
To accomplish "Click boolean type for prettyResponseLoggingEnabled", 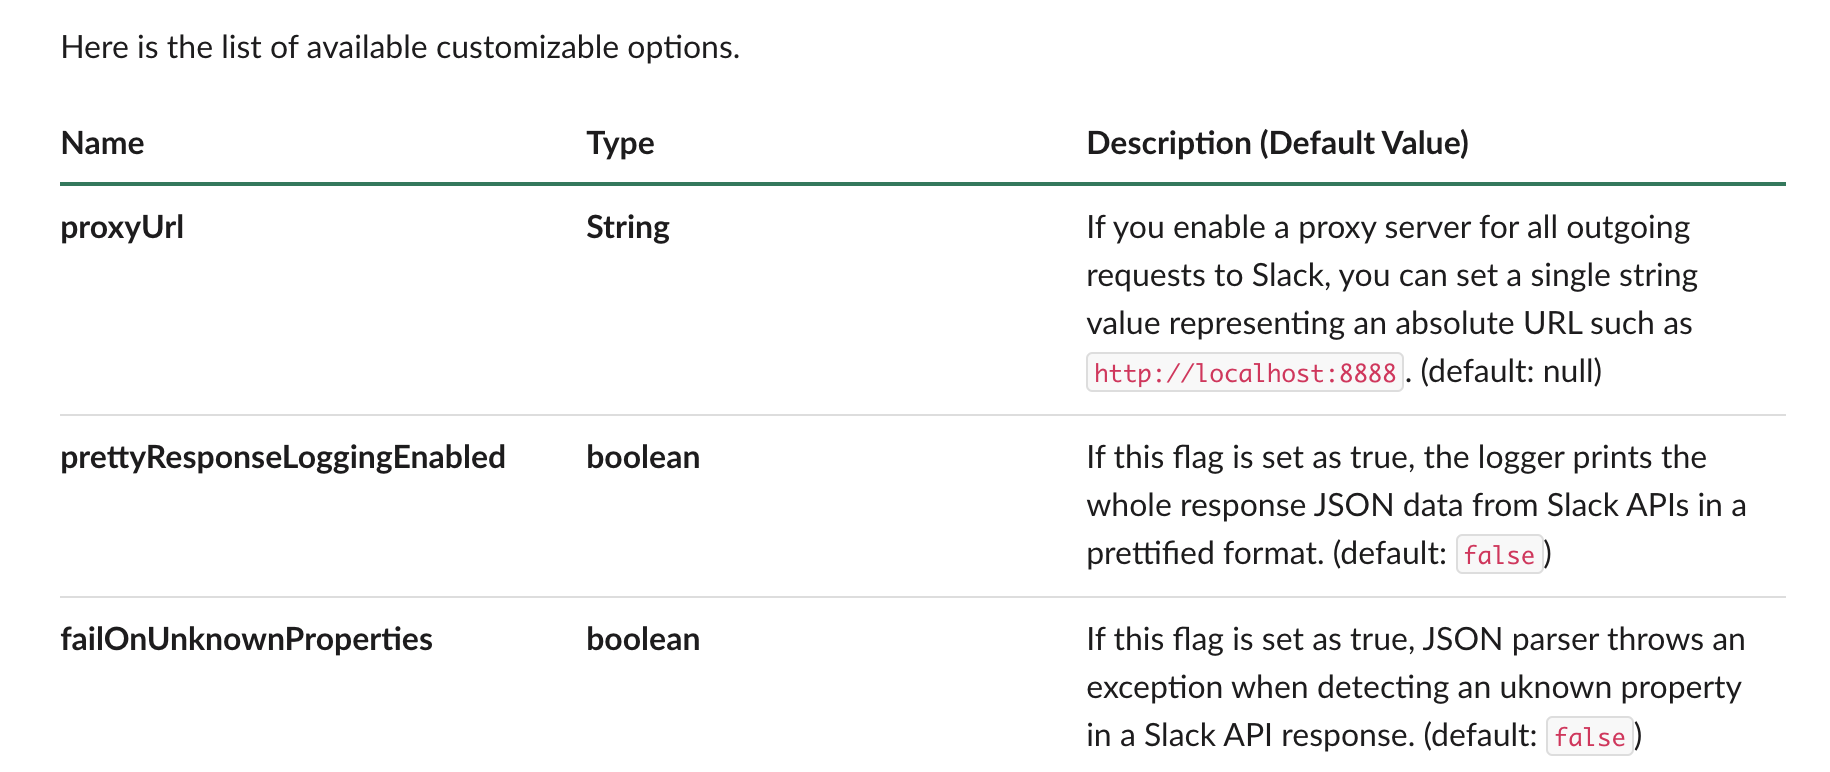I will pos(643,458).
